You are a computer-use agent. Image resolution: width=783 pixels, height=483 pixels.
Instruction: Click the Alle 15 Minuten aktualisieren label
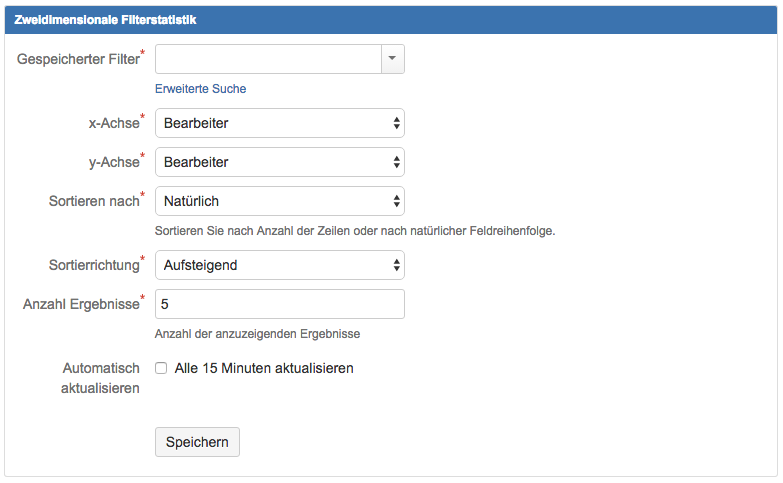point(264,368)
